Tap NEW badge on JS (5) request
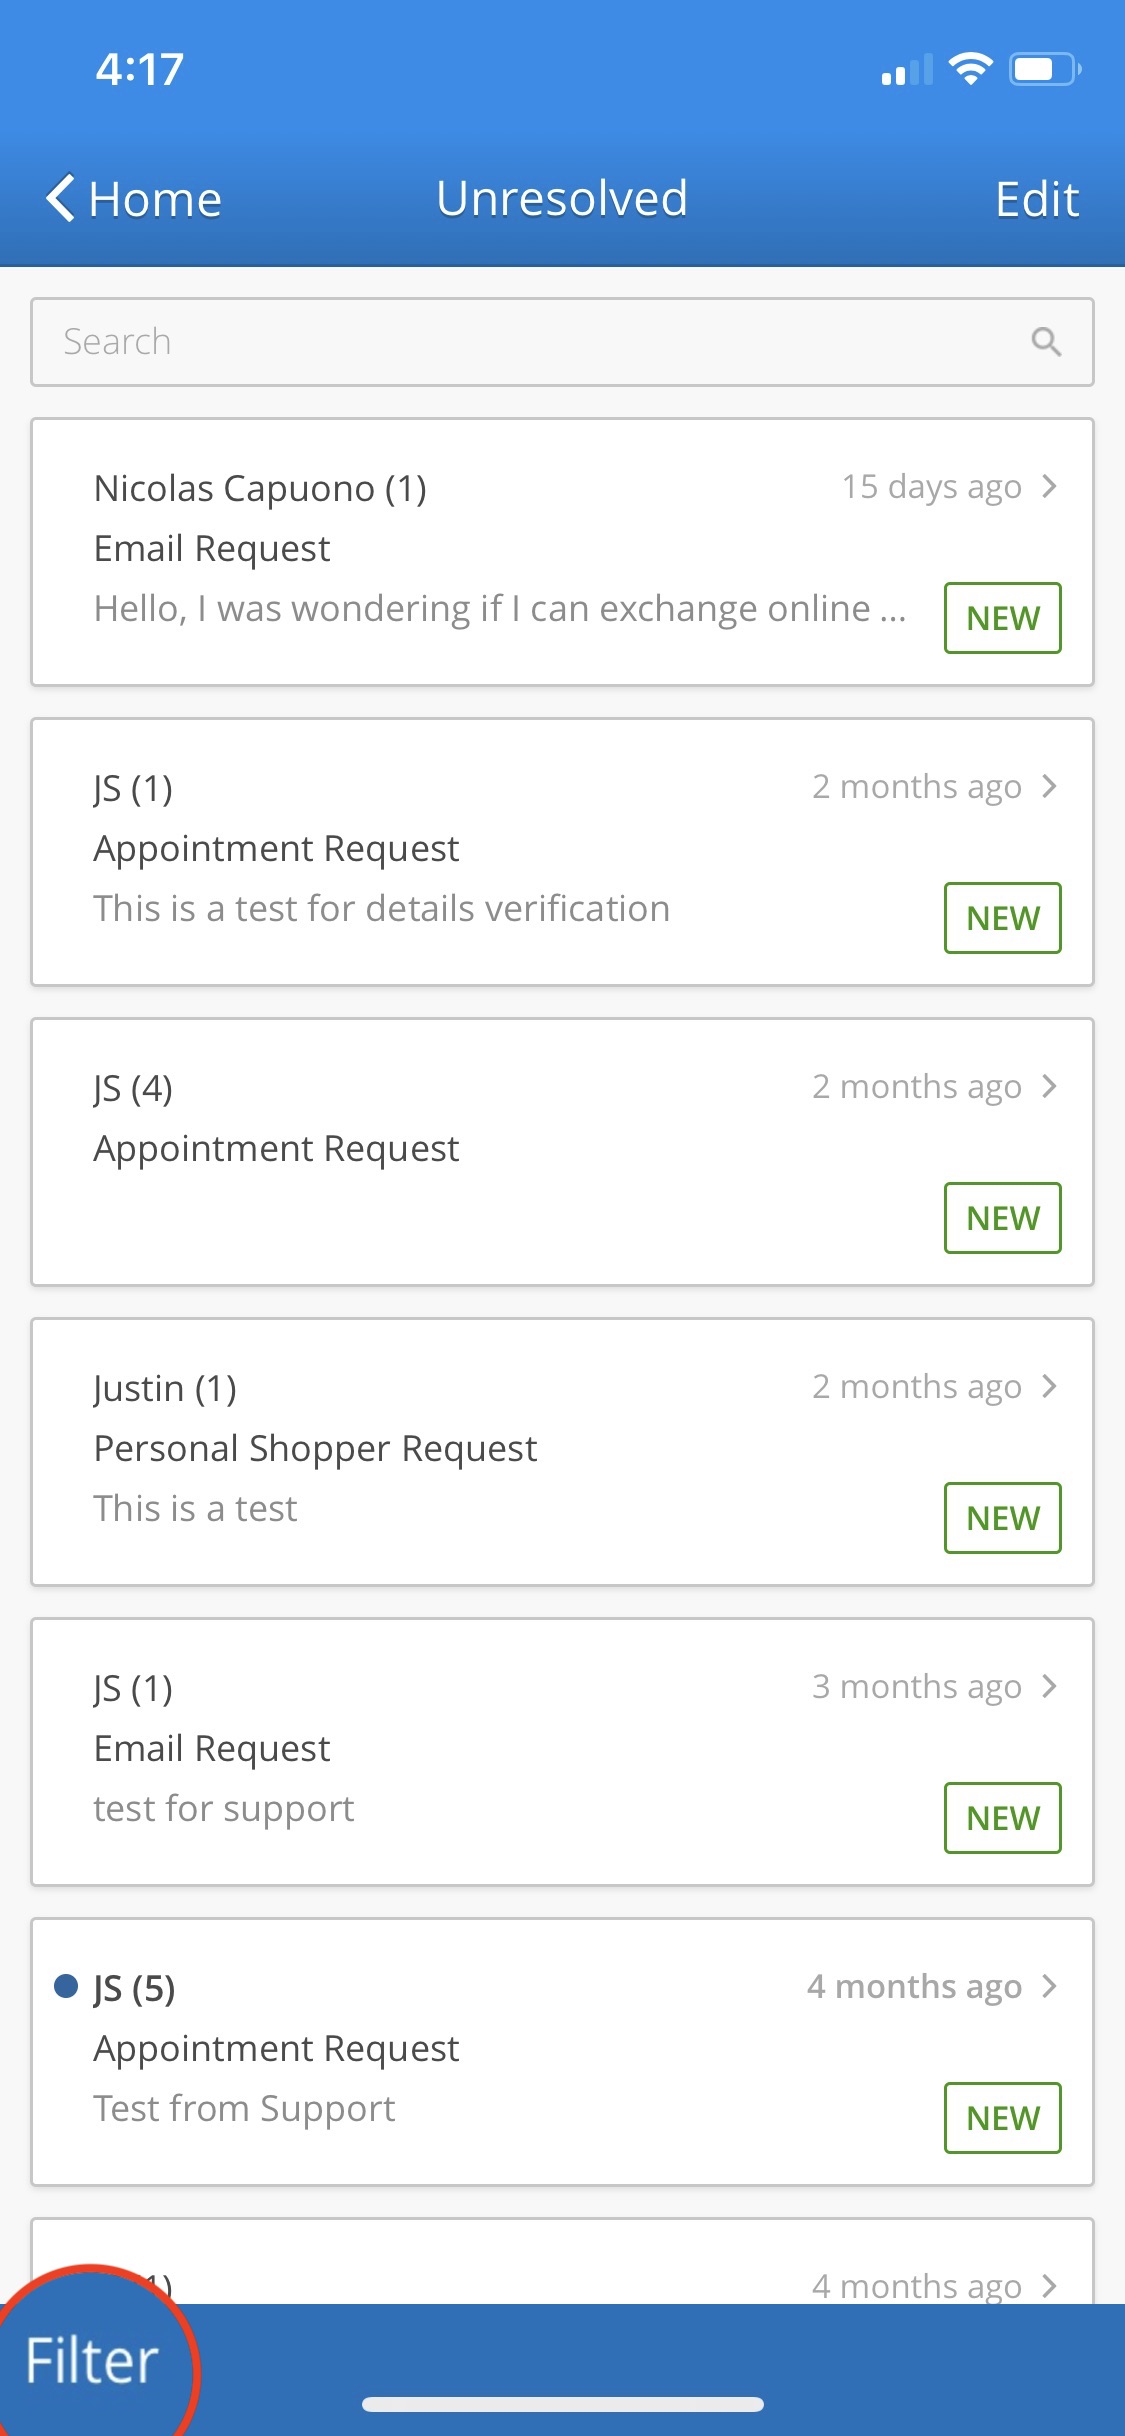The width and height of the screenshot is (1125, 2436). 1002,2118
